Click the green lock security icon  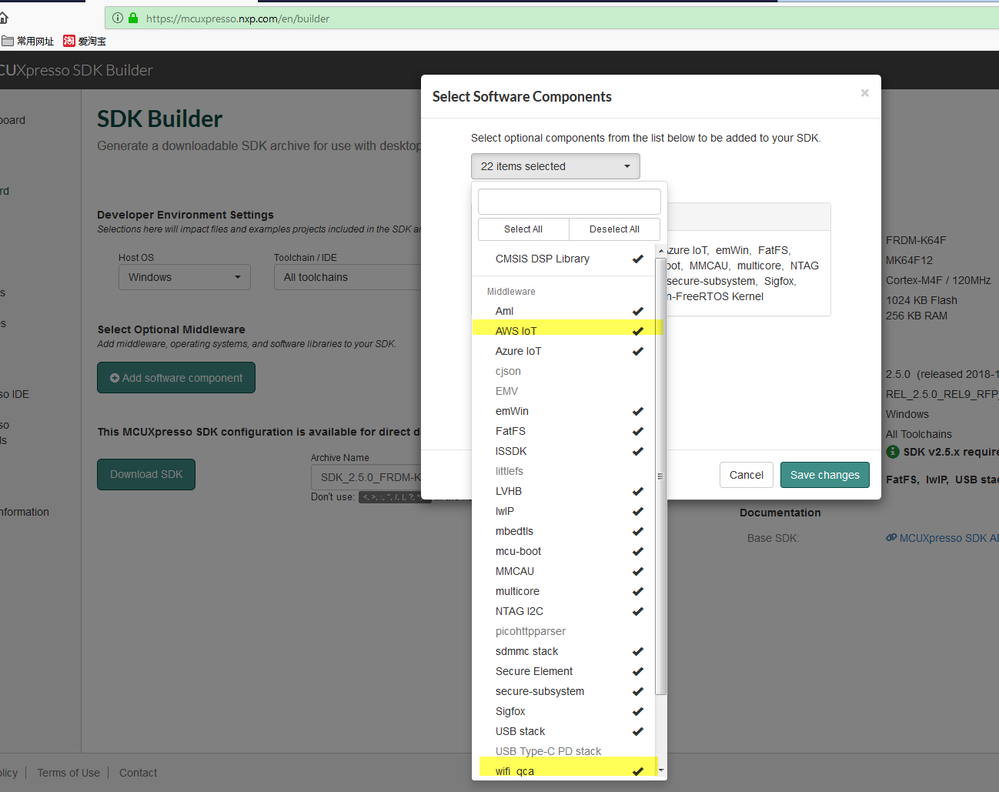133,18
